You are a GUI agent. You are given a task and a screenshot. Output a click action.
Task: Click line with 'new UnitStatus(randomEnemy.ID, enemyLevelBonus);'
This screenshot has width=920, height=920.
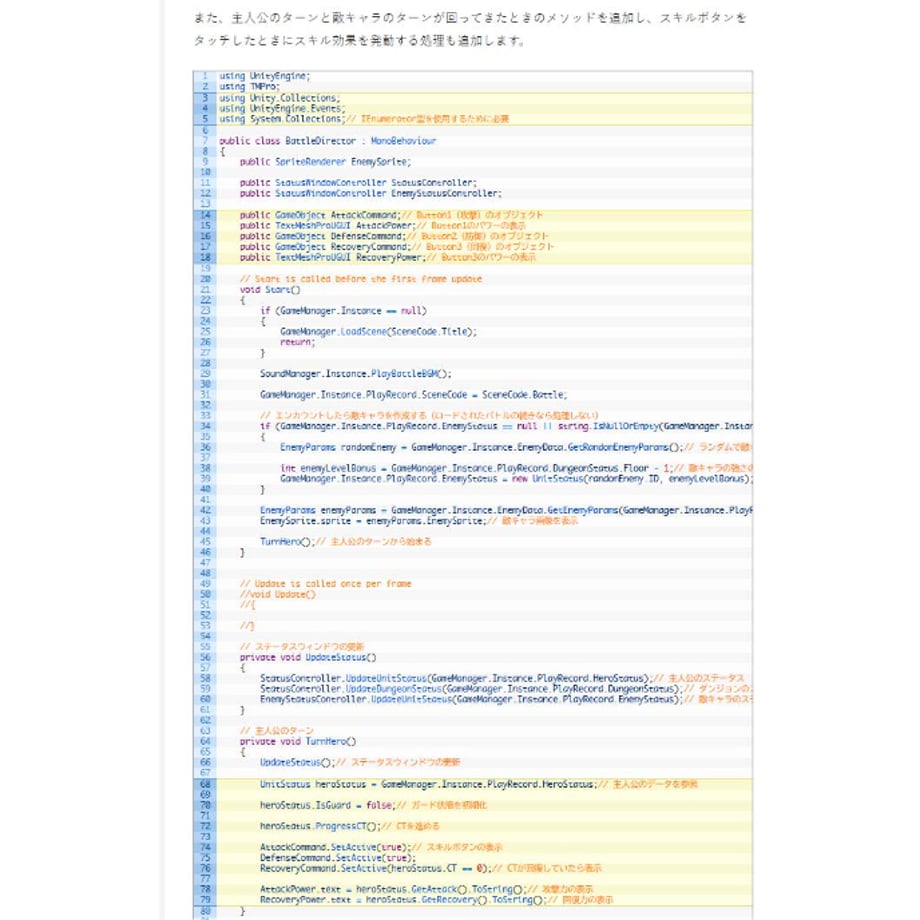(x=516, y=479)
